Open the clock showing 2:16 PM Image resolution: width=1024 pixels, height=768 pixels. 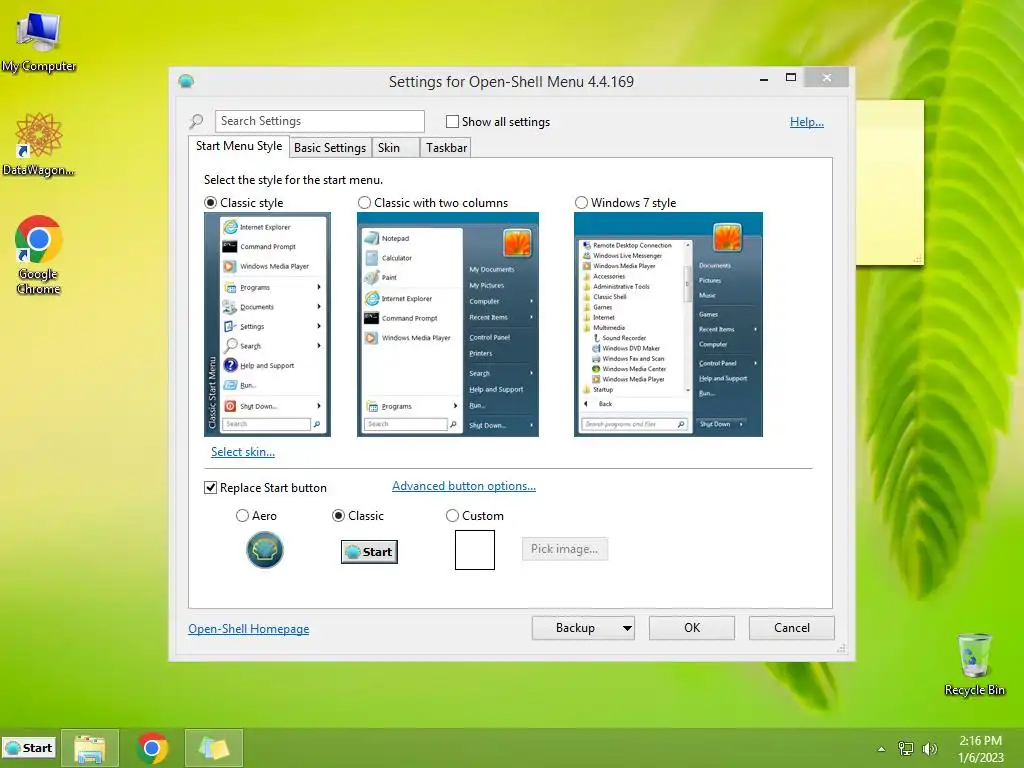[x=980, y=748]
